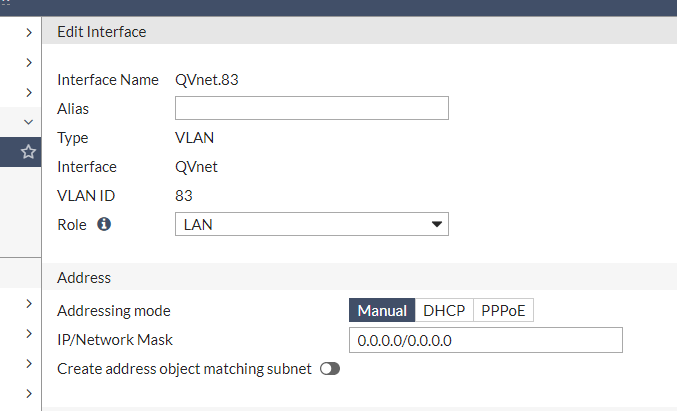The width and height of the screenshot is (677, 411).
Task: Expand sidebar chevron beside Addressing mode row
Action: [x=29, y=302]
